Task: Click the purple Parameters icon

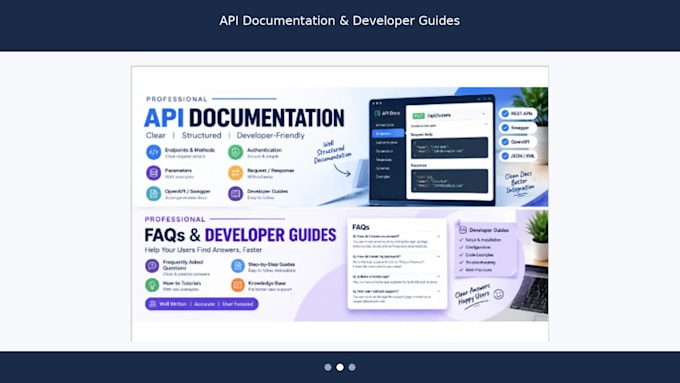Action: (x=154, y=173)
